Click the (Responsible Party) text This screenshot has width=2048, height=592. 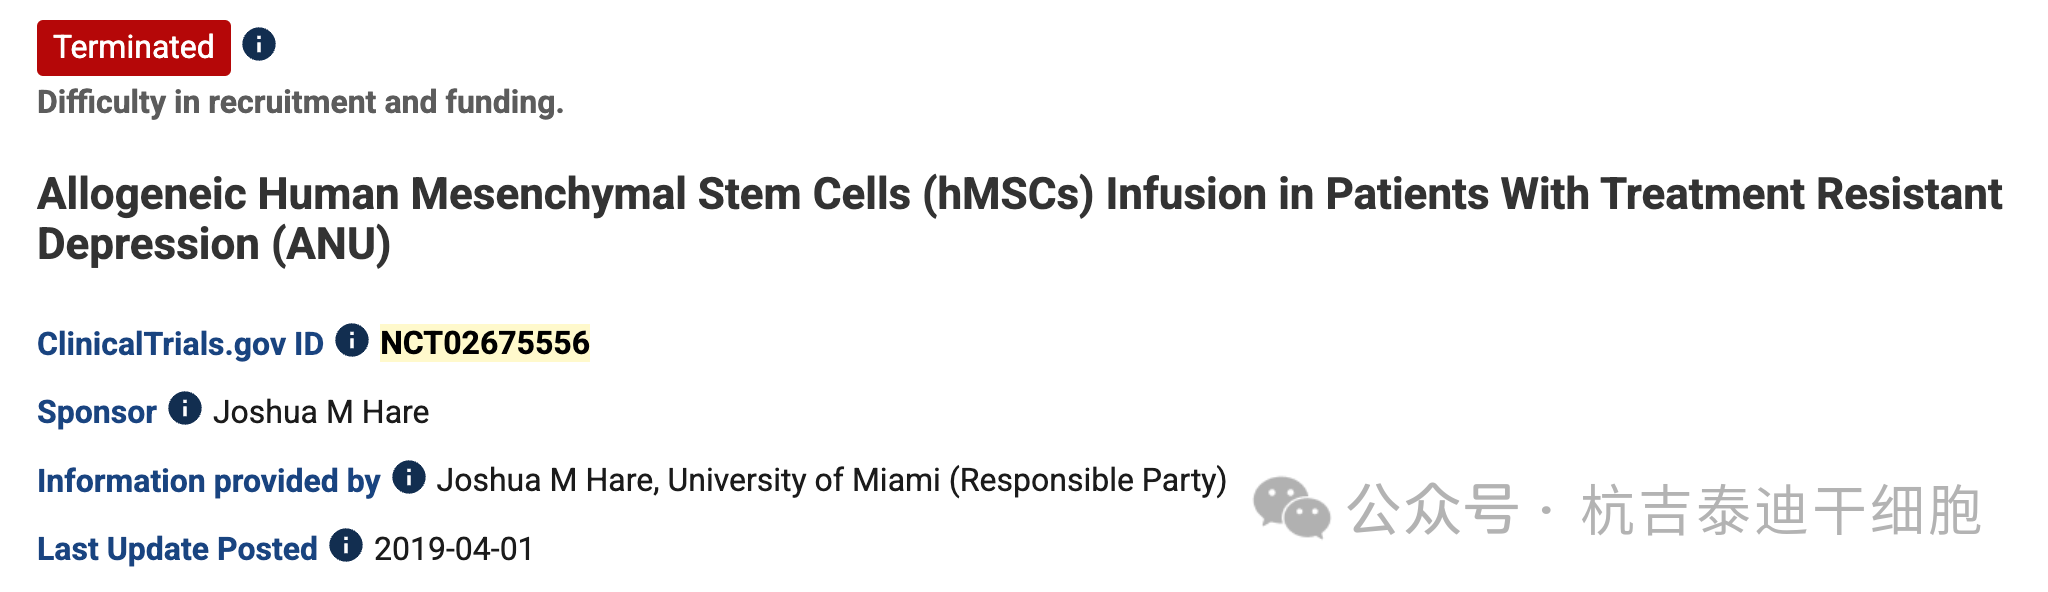point(1088,480)
